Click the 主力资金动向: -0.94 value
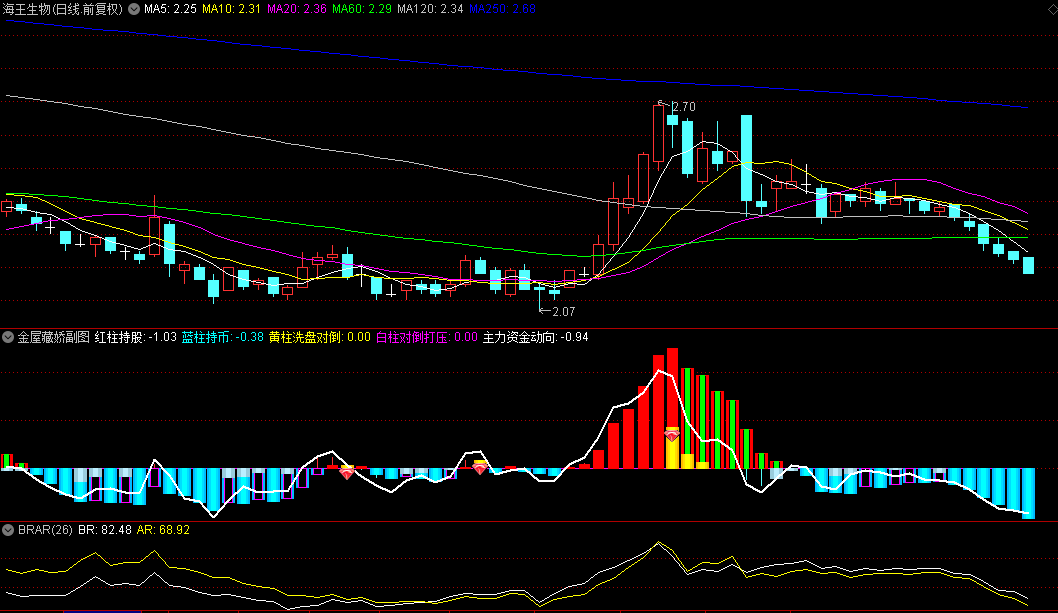The width and height of the screenshot is (1058, 613). point(536,337)
